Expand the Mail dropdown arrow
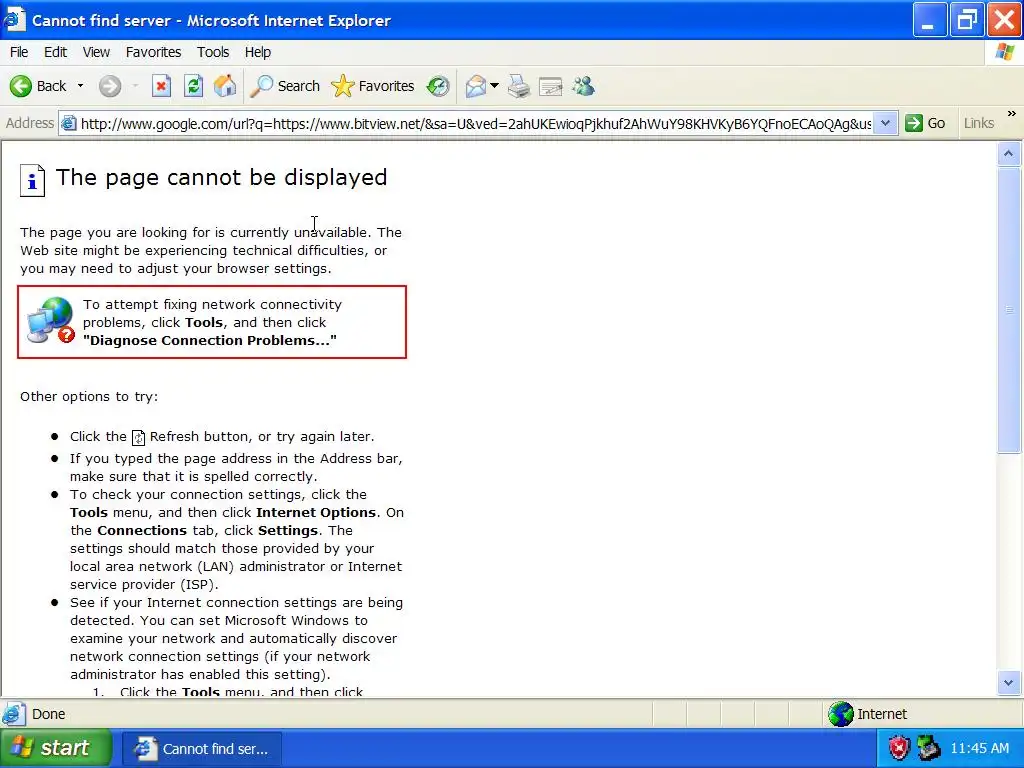Image resolution: width=1024 pixels, height=768 pixels. tap(494, 86)
